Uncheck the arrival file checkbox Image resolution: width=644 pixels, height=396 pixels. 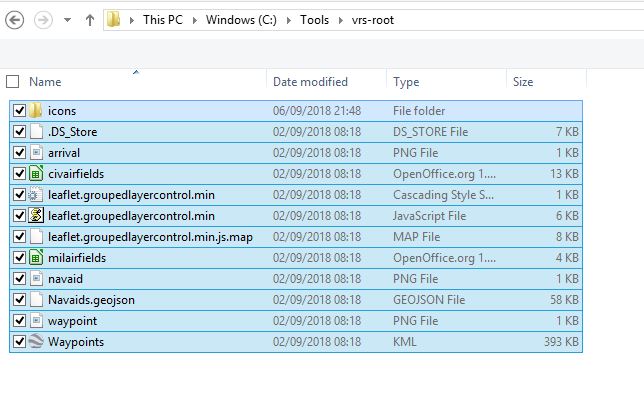pyautogui.click(x=19, y=152)
